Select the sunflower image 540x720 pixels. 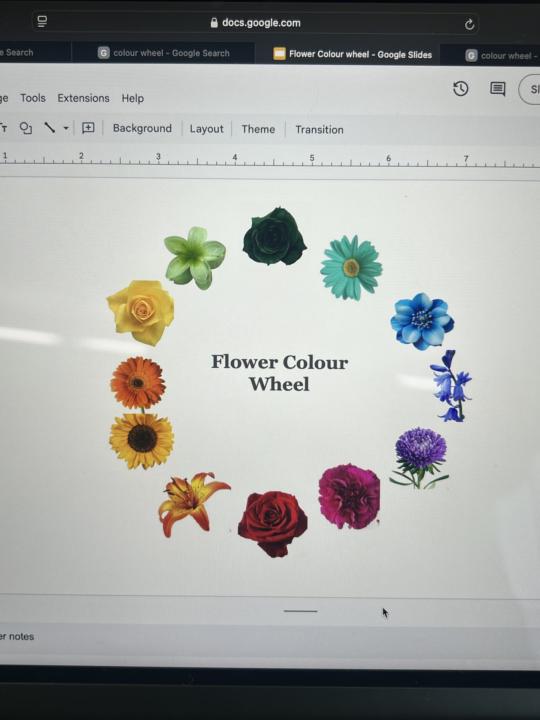[x=141, y=440]
